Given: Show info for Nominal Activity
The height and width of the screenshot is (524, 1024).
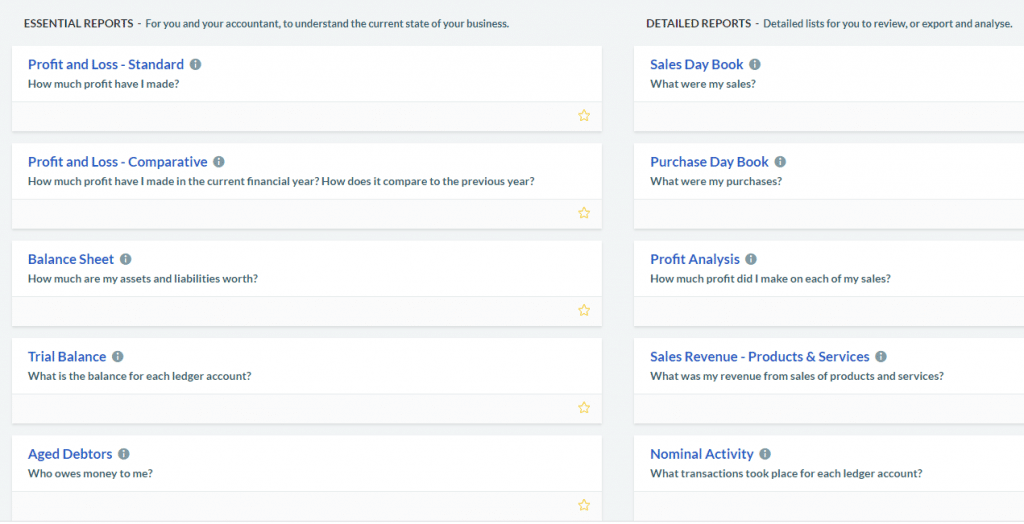Looking at the screenshot, I should [x=765, y=453].
